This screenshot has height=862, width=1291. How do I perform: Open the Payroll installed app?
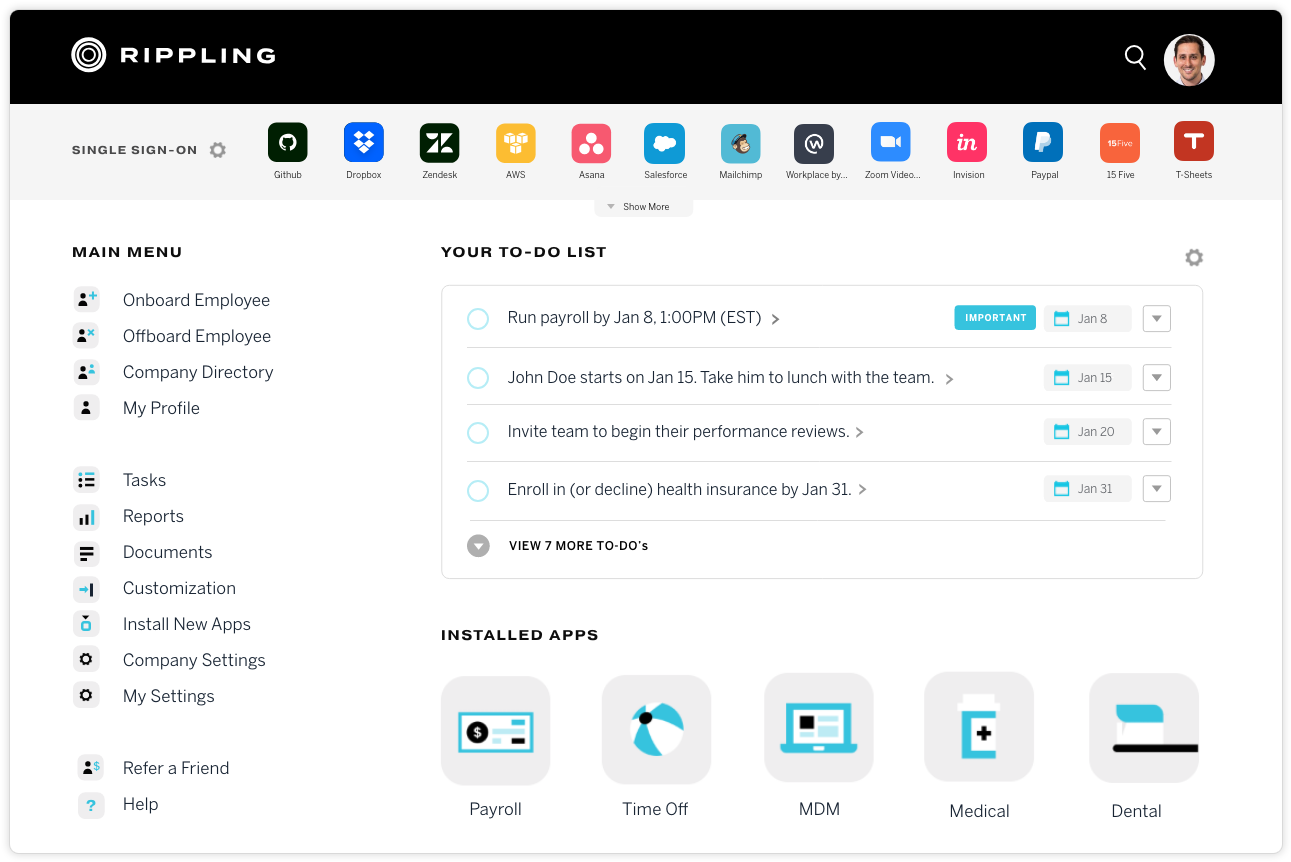[x=496, y=730]
